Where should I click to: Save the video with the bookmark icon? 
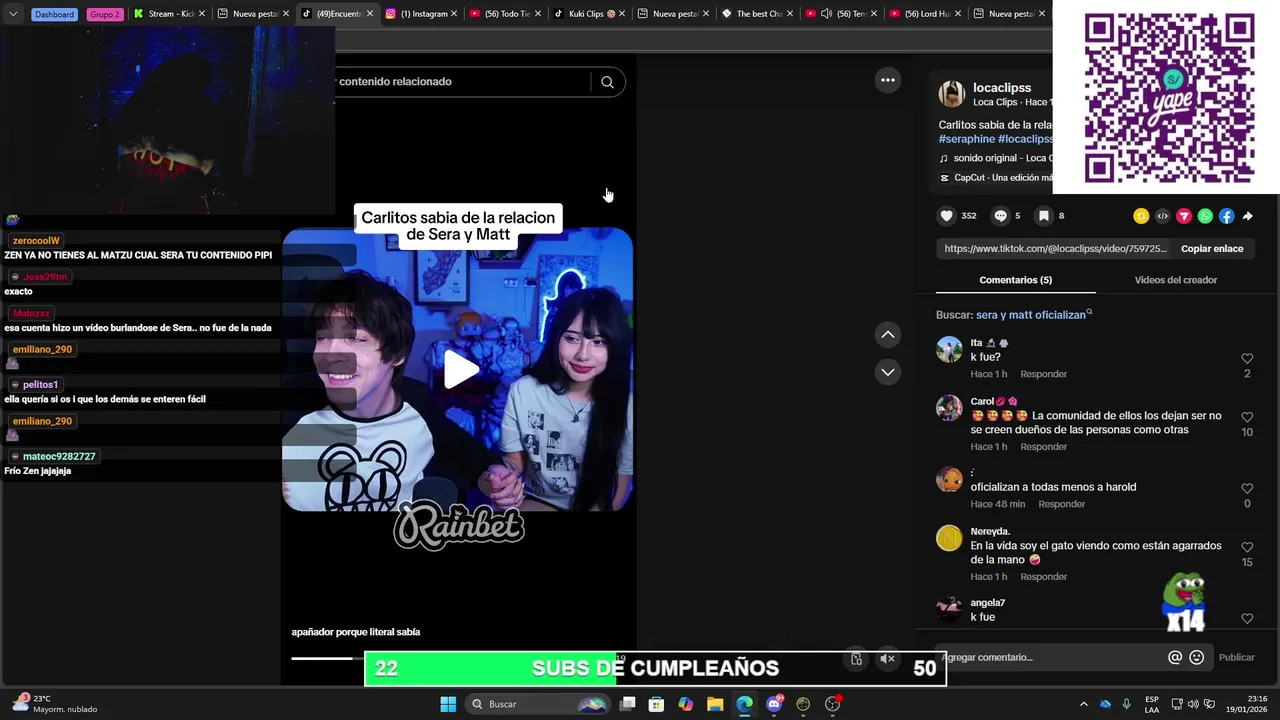[1043, 216]
